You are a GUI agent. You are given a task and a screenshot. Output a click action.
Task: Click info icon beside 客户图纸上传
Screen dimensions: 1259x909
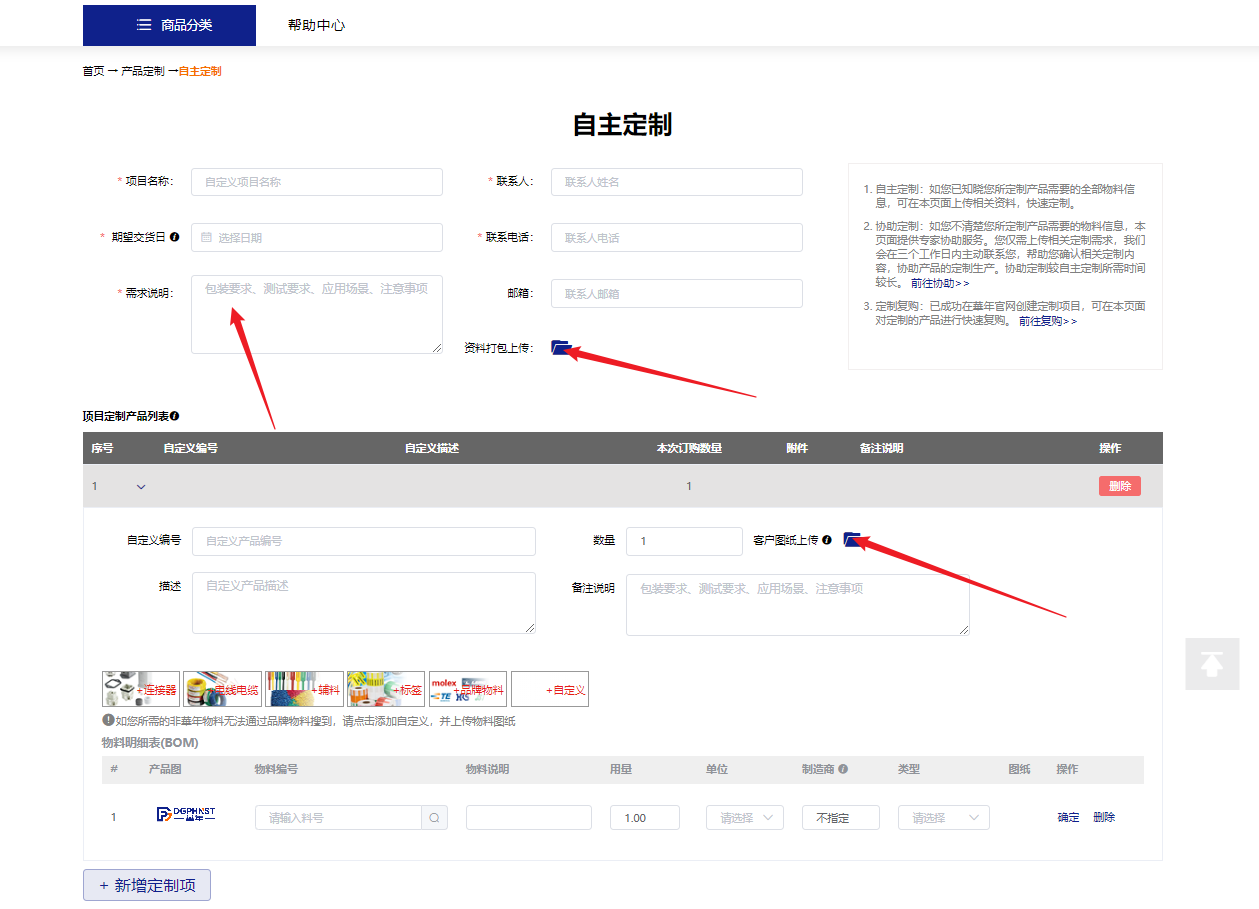coord(827,540)
